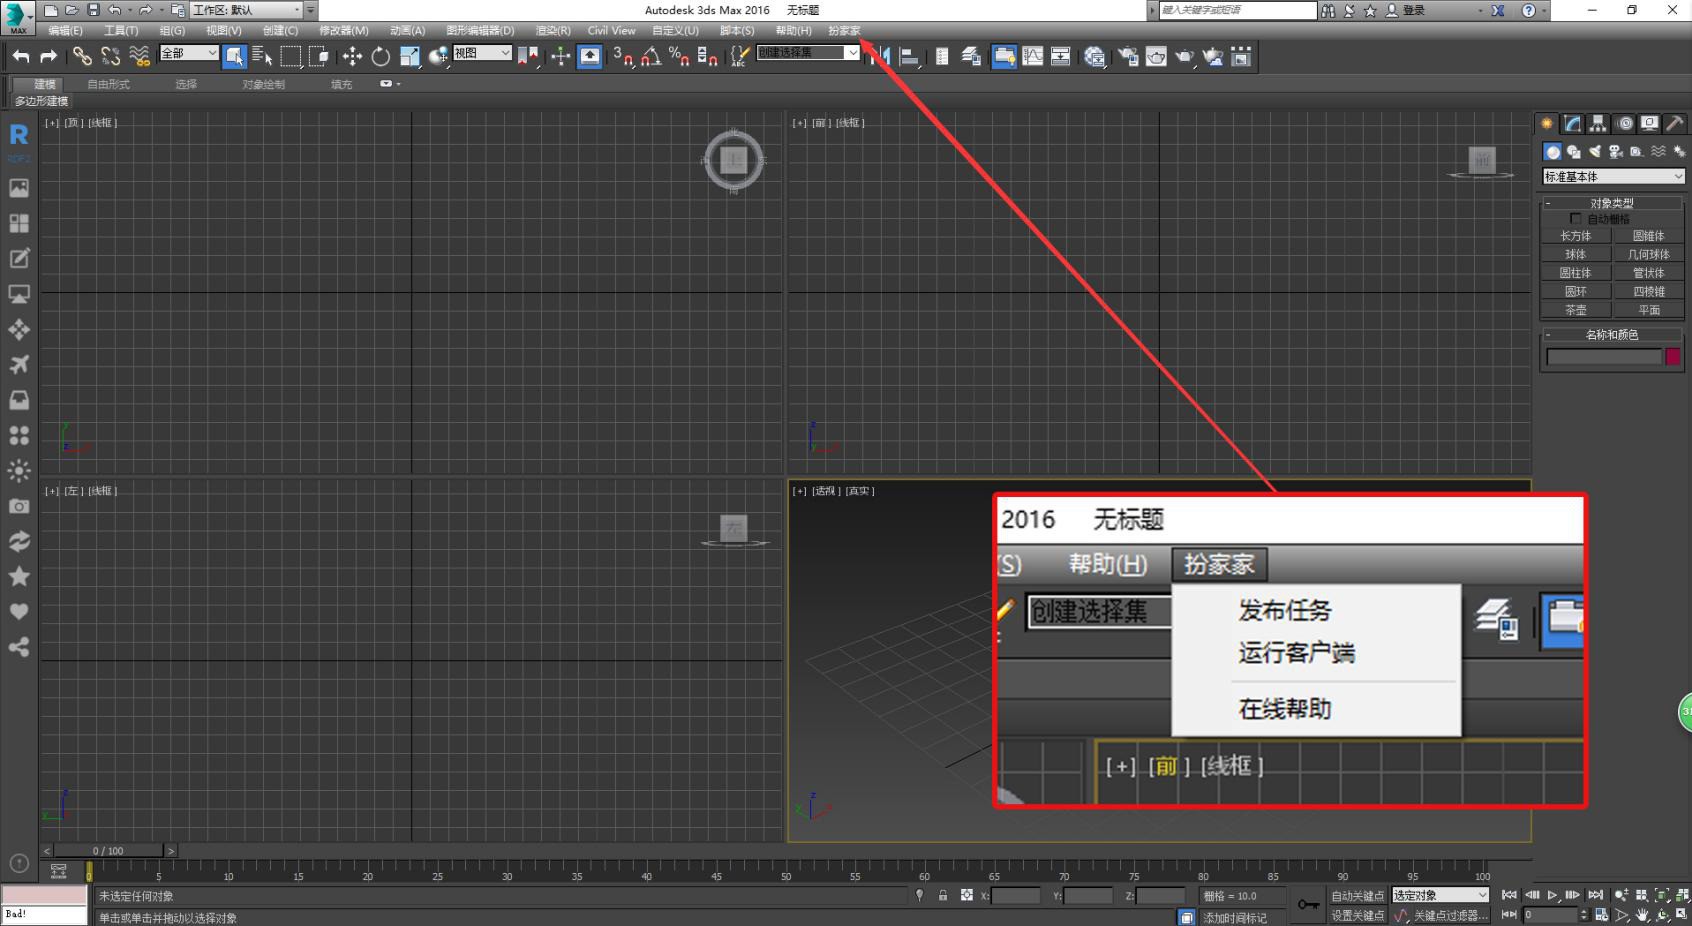Click the 长方体 object type button

coord(1575,237)
